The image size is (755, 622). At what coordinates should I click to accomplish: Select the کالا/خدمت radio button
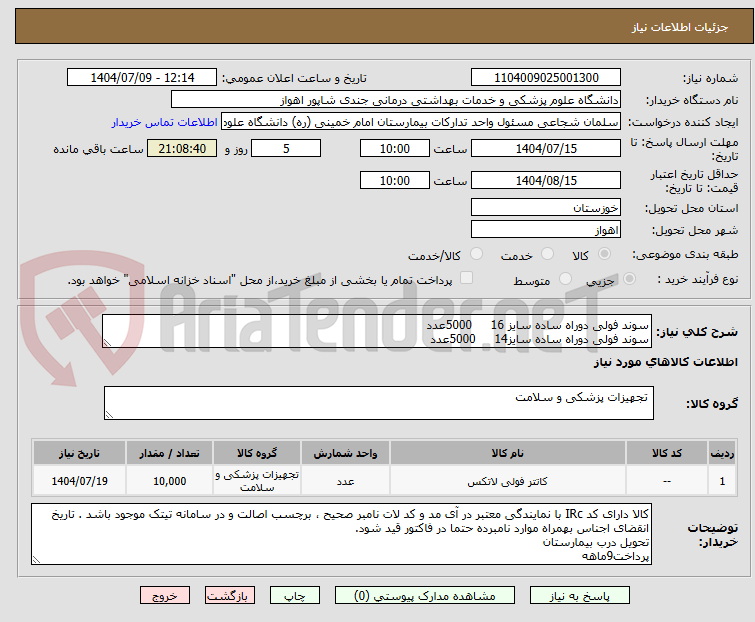coord(476,254)
